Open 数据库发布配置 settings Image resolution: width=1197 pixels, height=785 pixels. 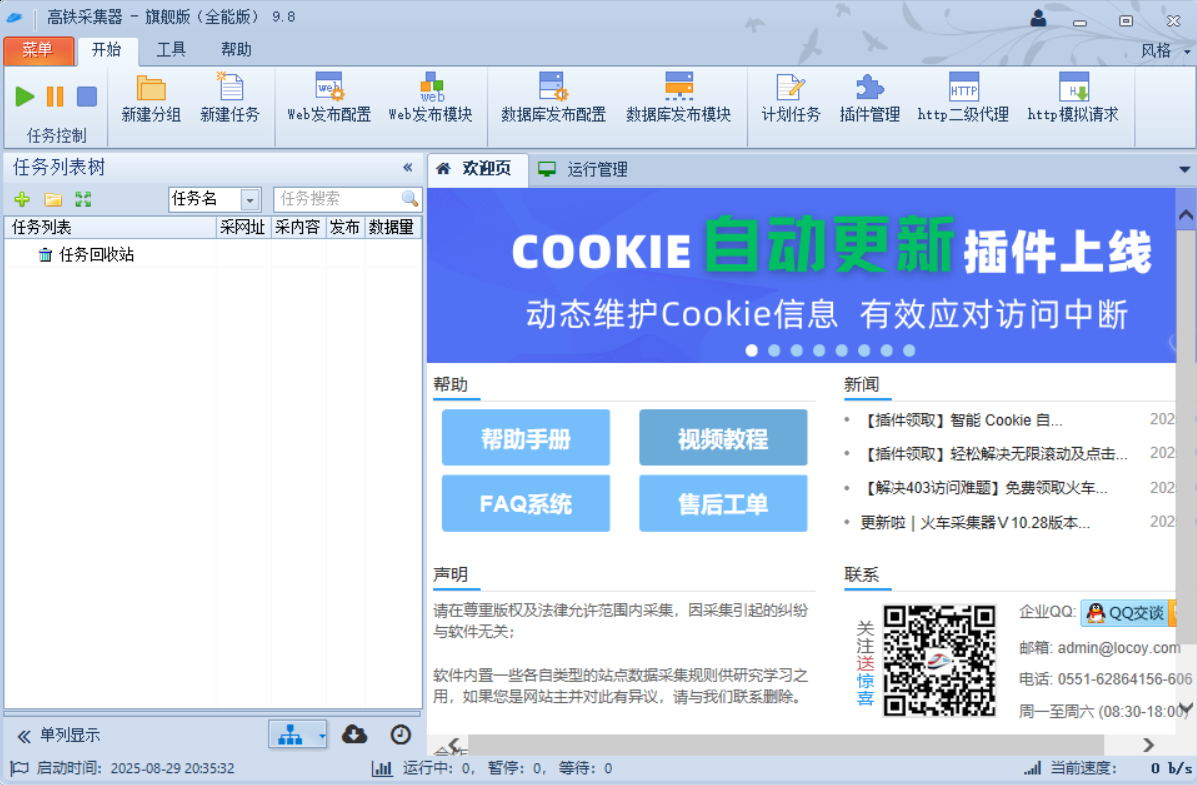point(553,99)
